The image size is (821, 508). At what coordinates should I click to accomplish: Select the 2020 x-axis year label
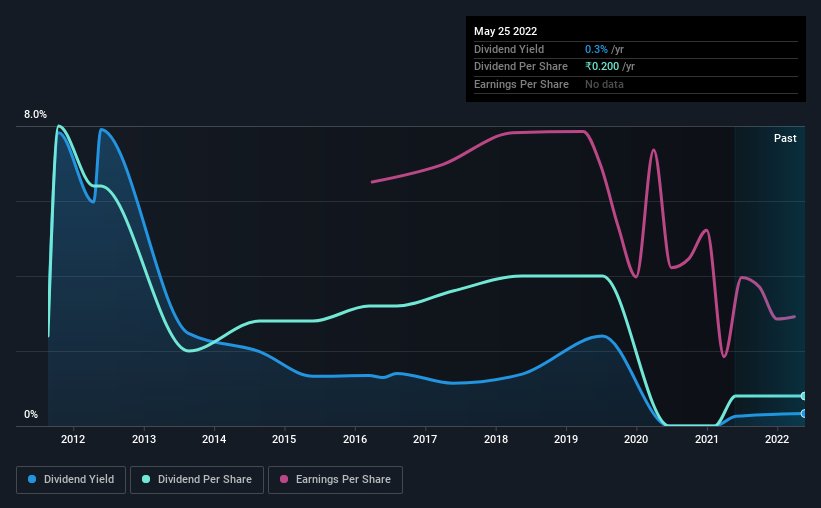(637, 439)
